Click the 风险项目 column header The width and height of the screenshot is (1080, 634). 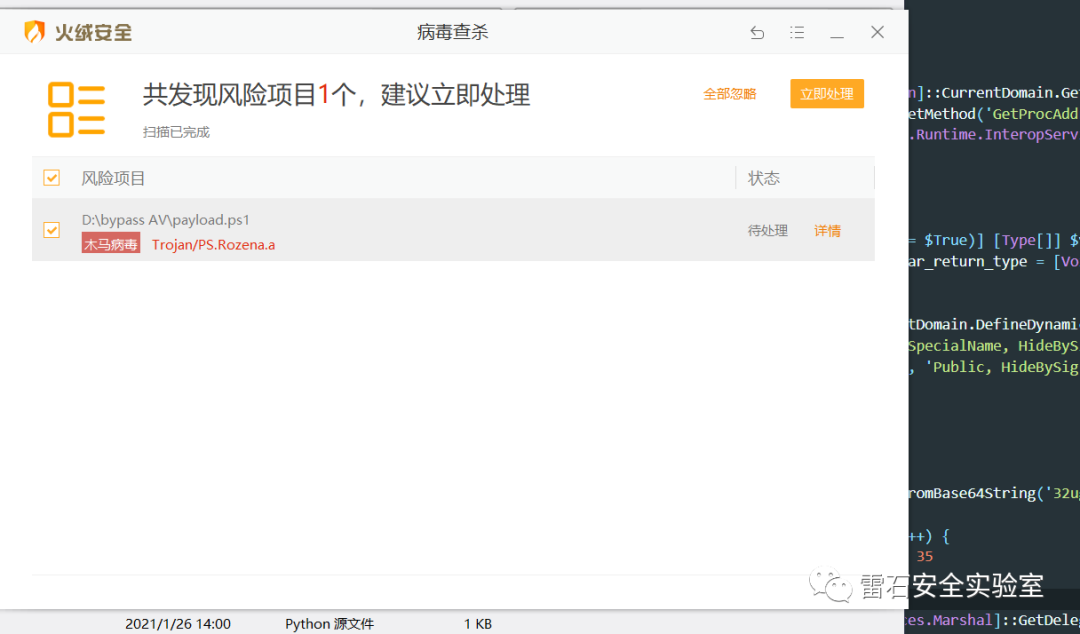point(113,178)
